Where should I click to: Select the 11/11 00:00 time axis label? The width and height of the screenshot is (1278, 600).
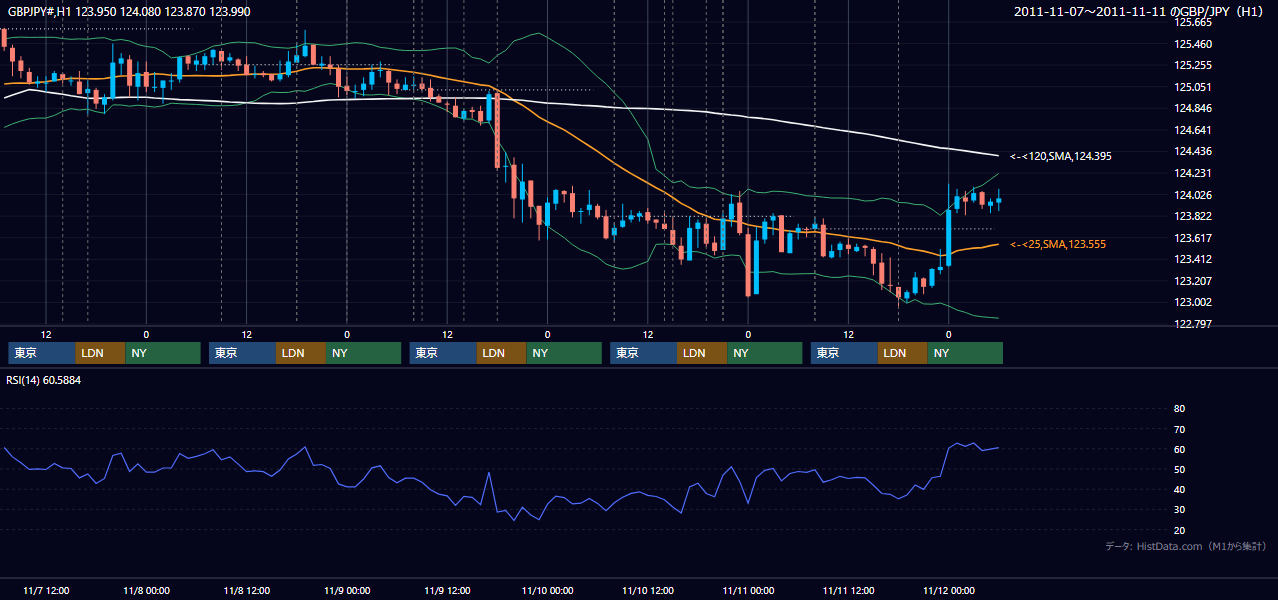tap(748, 590)
